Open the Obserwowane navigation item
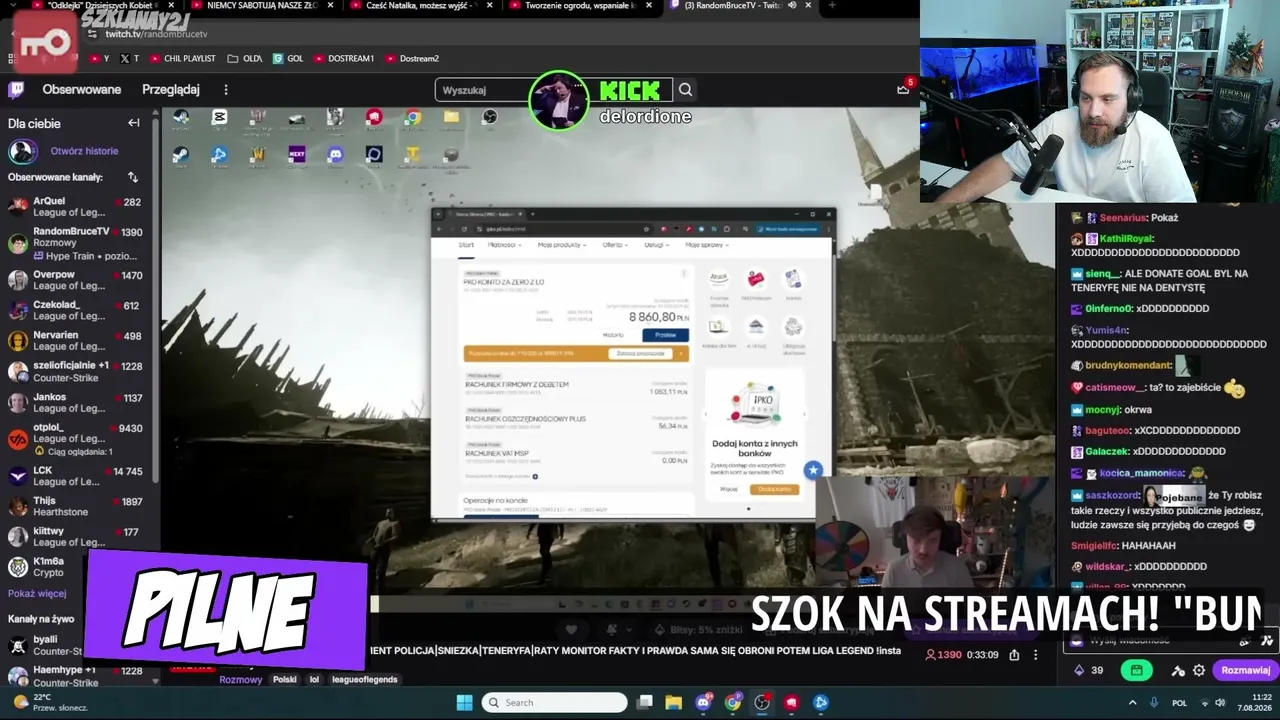Image resolution: width=1280 pixels, height=720 pixels. tap(82, 90)
